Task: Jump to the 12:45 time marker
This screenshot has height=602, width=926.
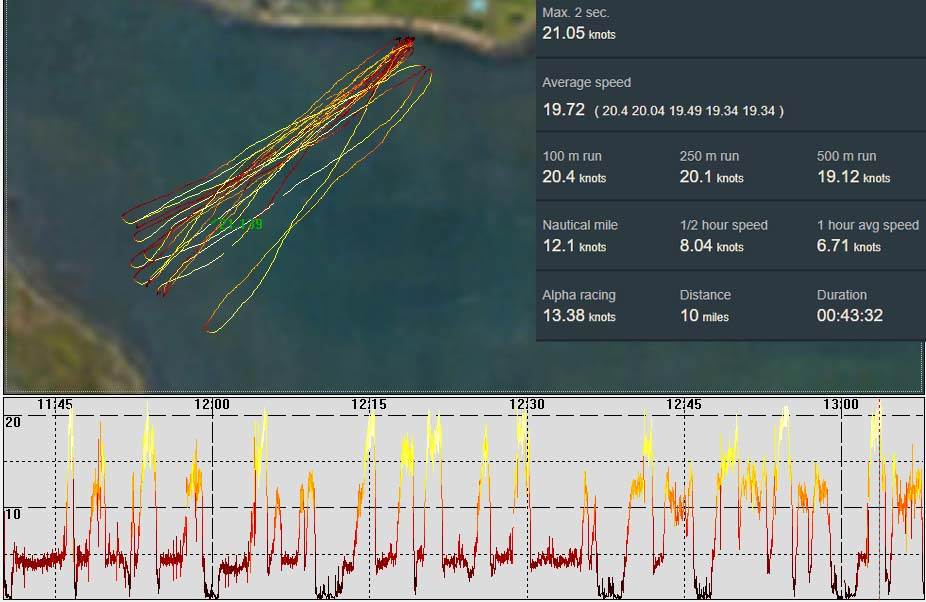Action: coord(684,404)
